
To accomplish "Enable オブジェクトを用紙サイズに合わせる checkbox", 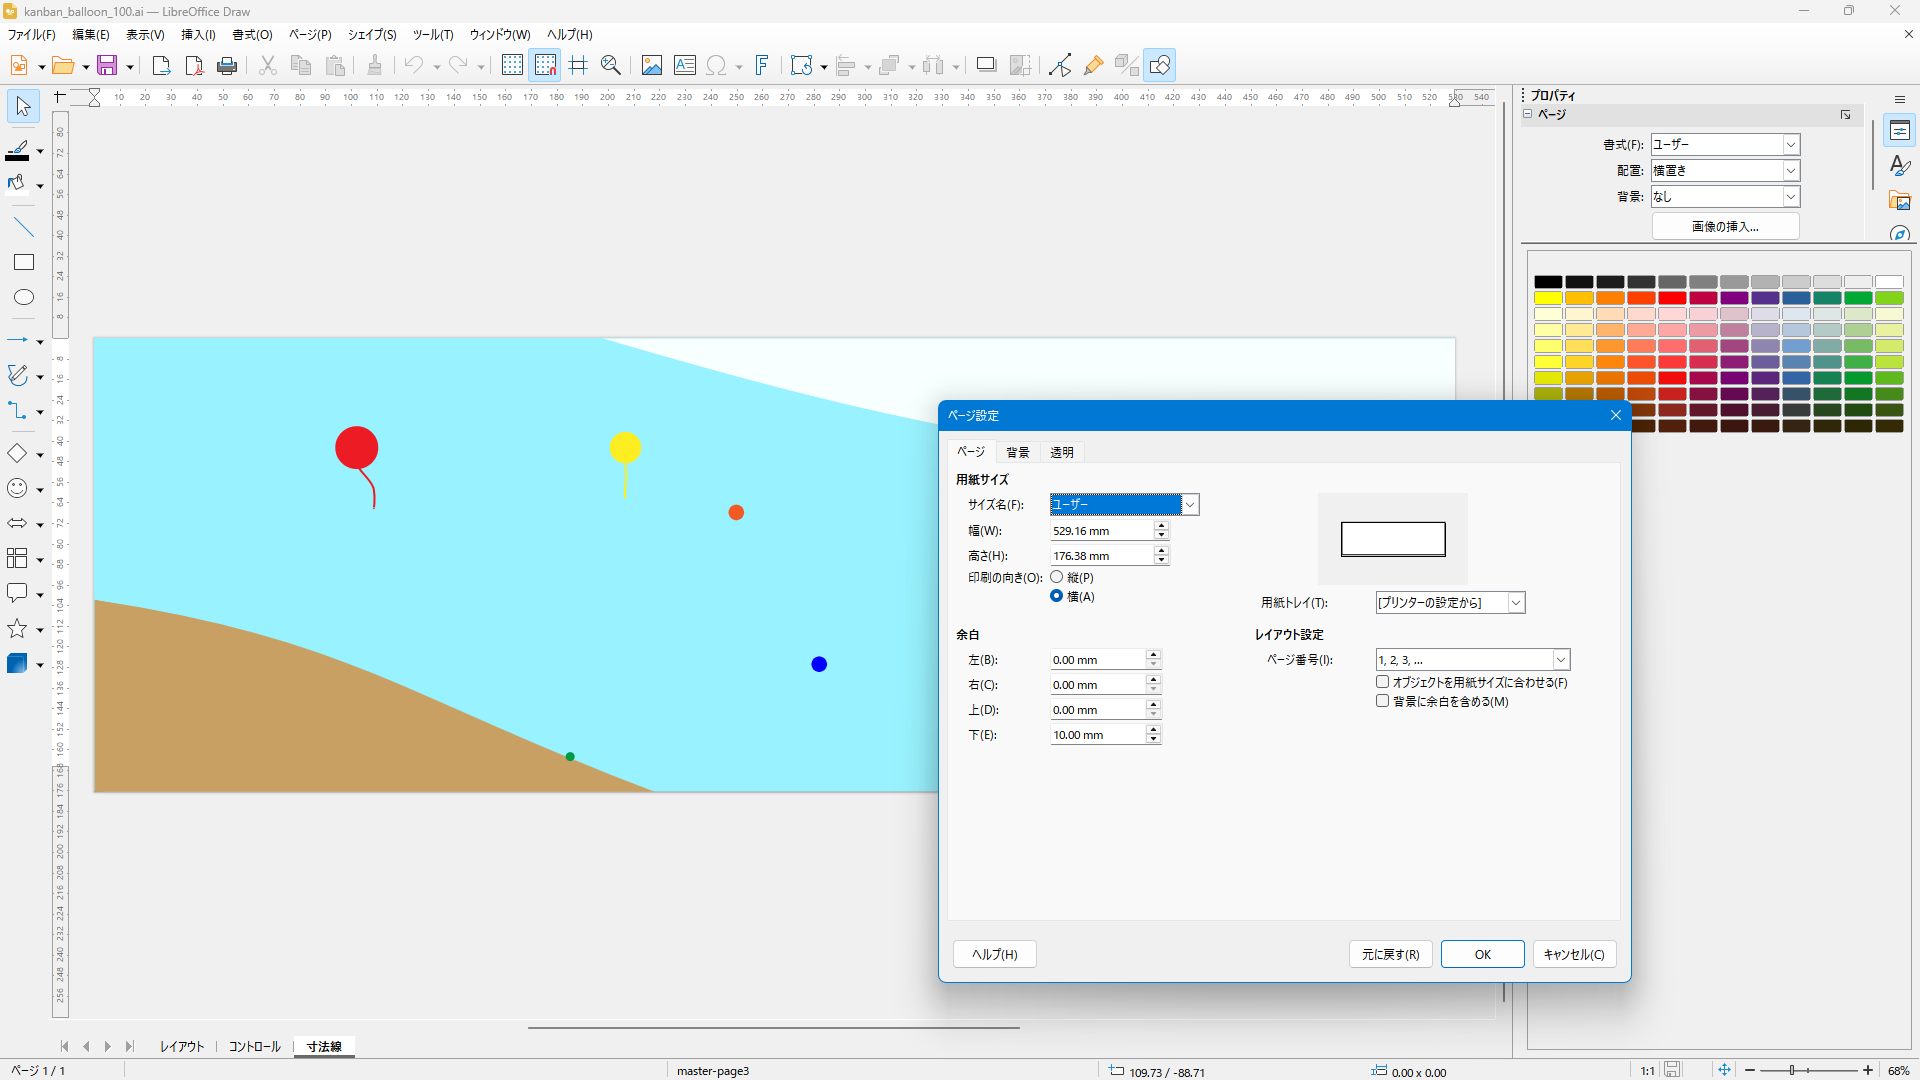I will 1382,681.
